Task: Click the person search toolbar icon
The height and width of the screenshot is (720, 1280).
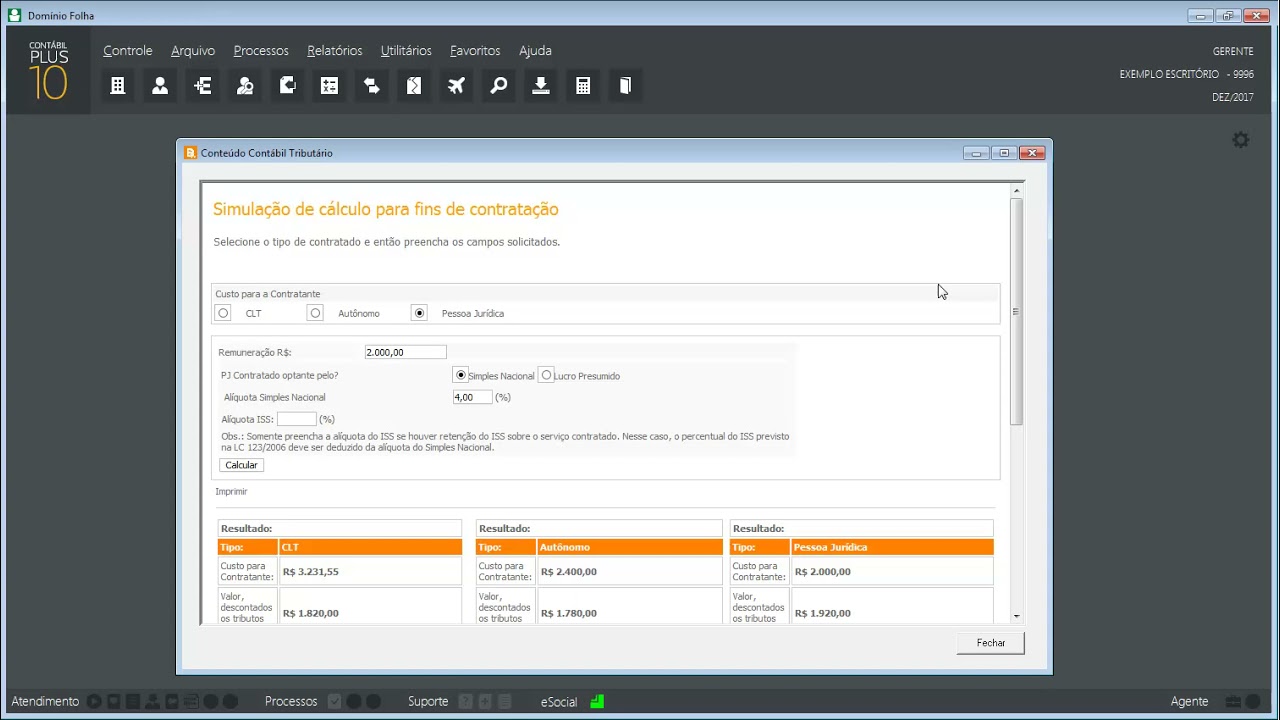Action: click(245, 86)
